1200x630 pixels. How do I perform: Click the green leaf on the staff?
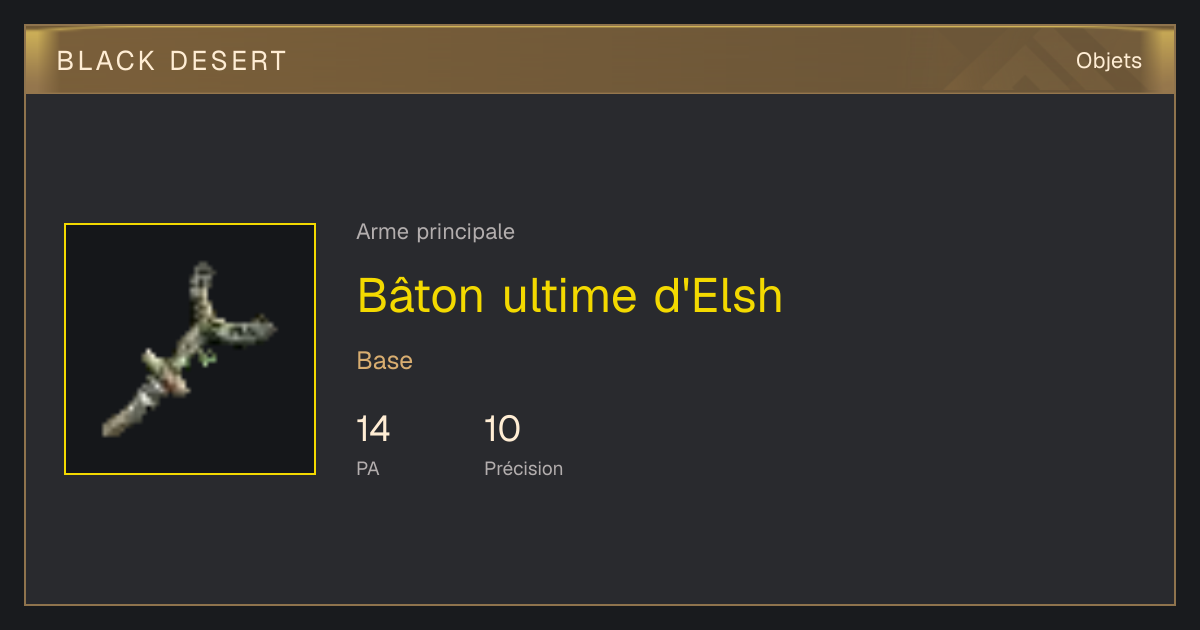tap(208, 357)
